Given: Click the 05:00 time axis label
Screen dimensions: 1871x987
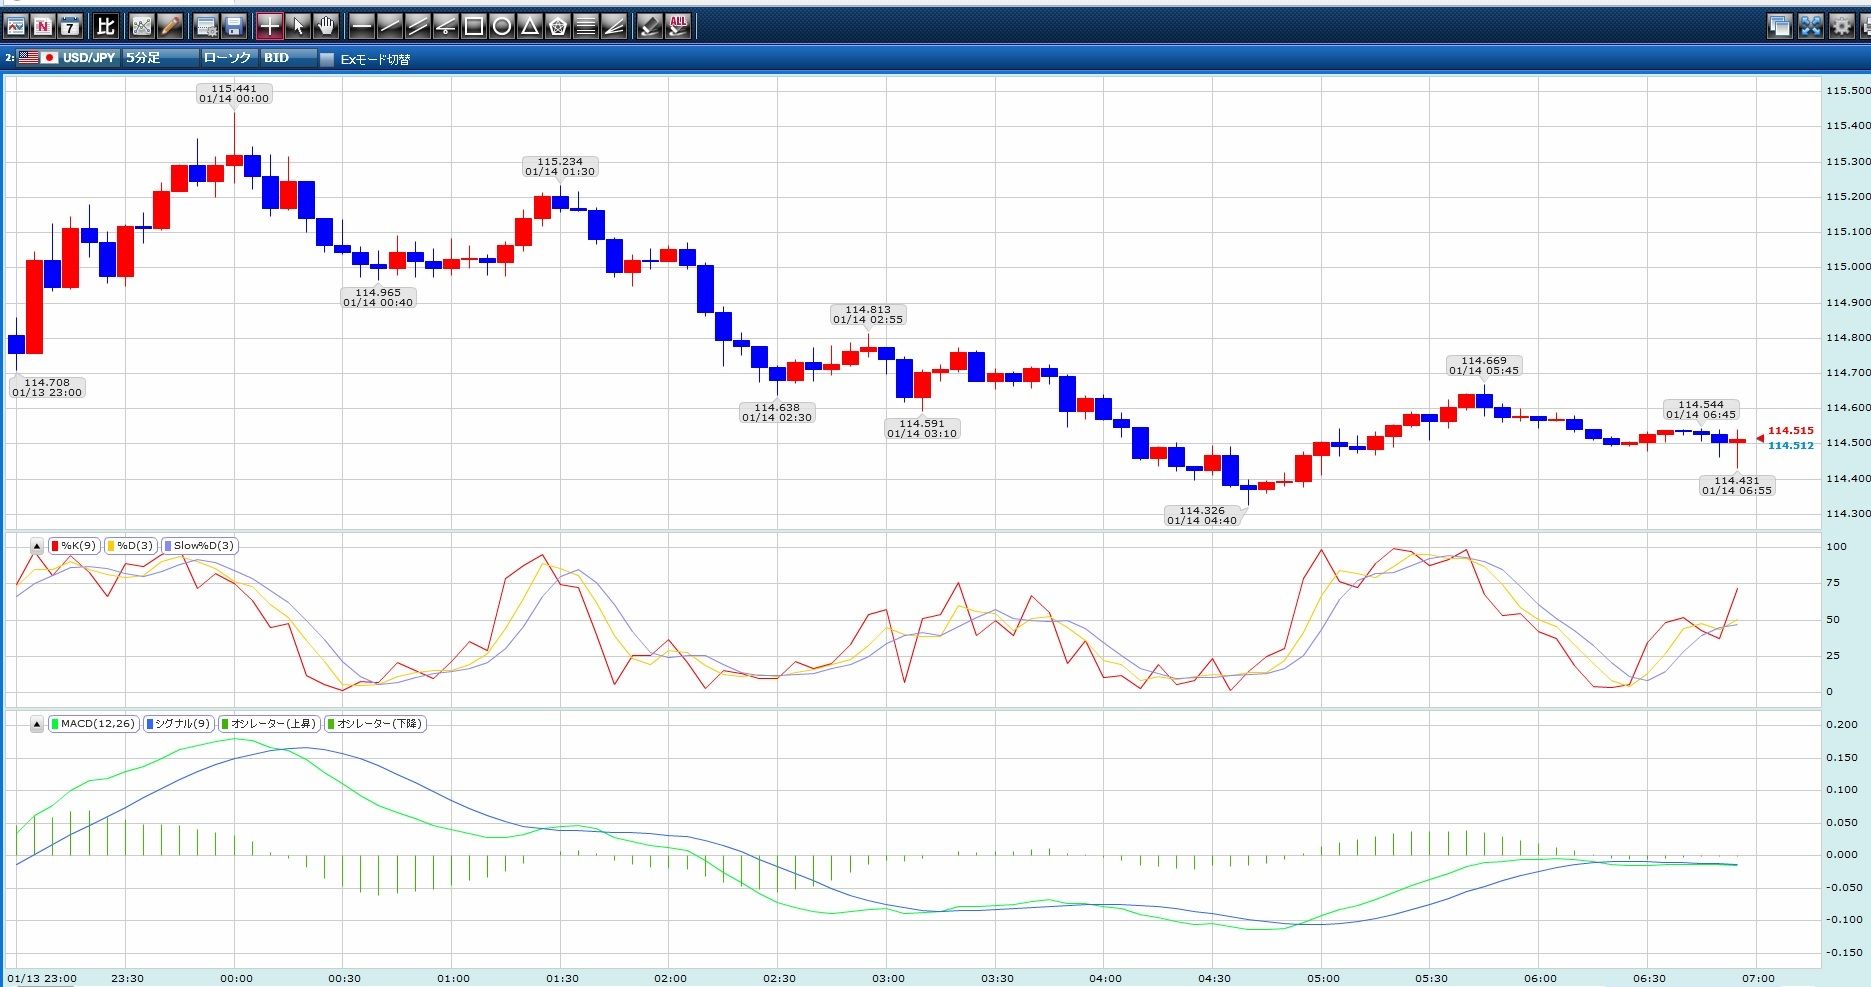Looking at the screenshot, I should [1323, 978].
